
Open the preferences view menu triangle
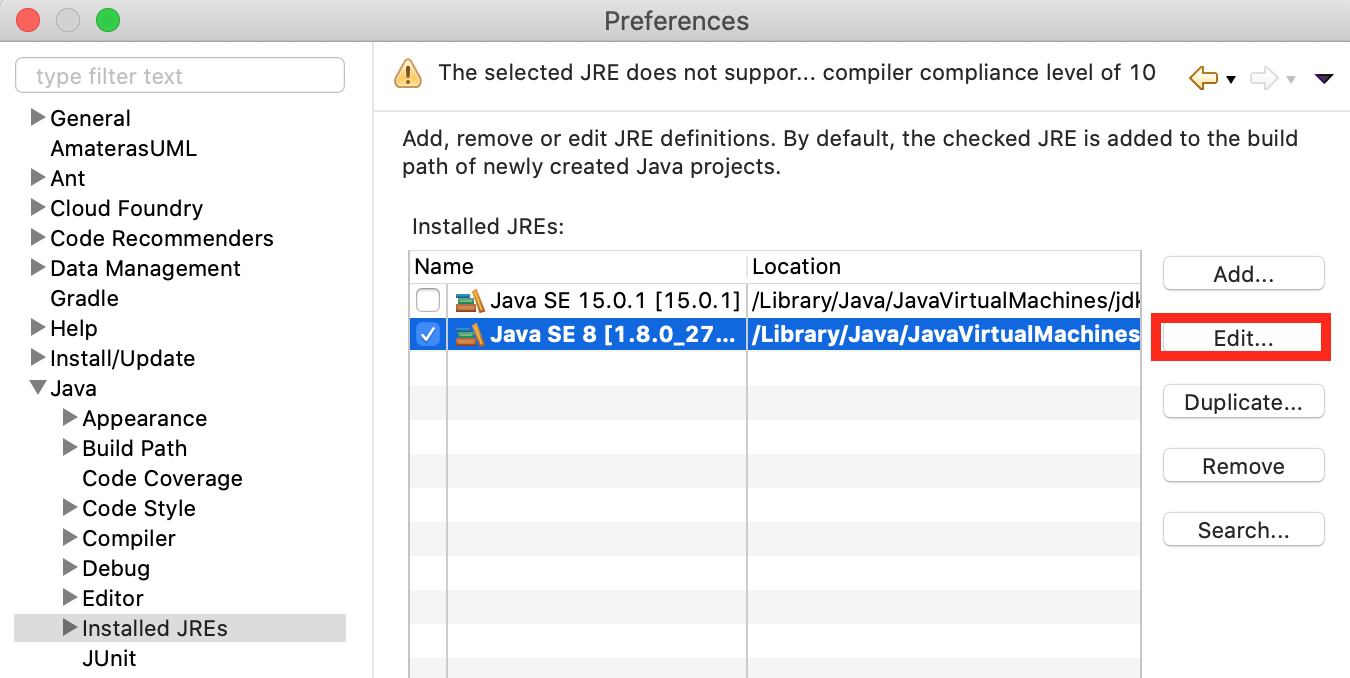1324,78
